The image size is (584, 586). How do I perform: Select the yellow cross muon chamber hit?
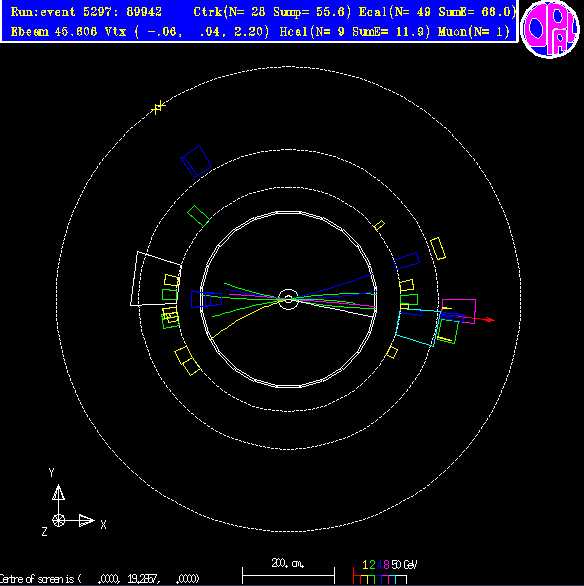point(158,107)
